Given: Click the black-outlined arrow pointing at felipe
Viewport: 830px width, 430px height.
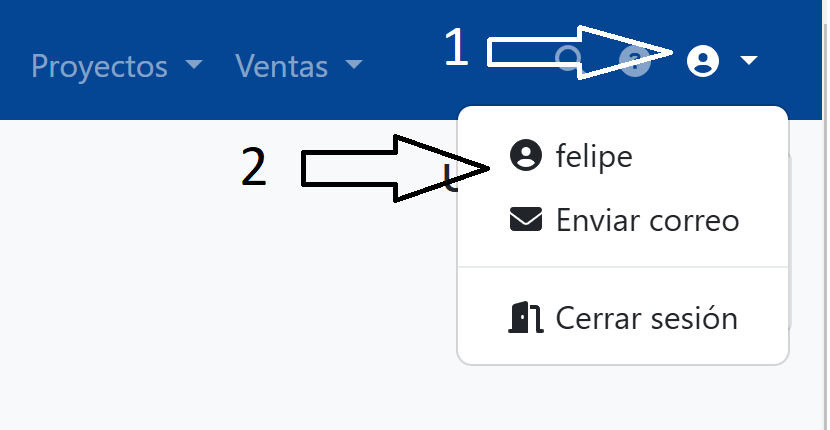Looking at the screenshot, I should pos(380,168).
